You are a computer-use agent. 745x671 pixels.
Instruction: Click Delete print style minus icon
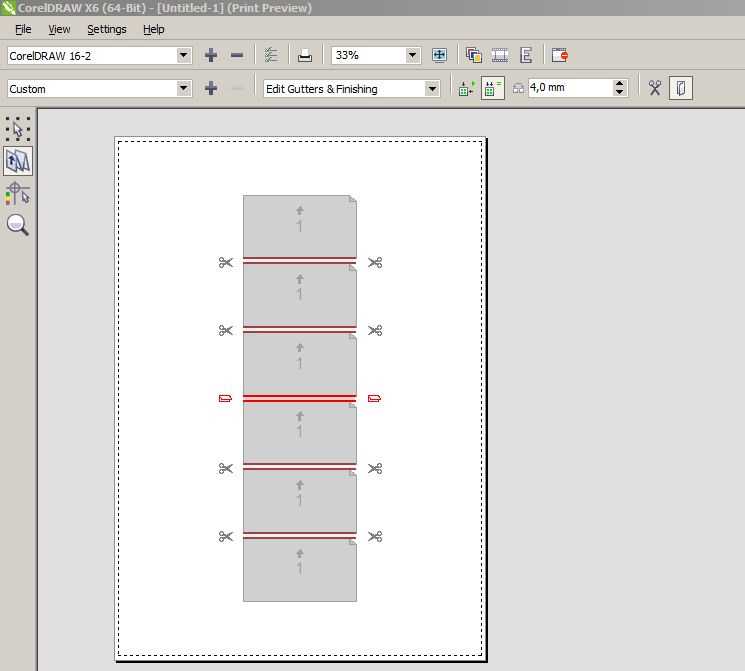[x=237, y=56]
